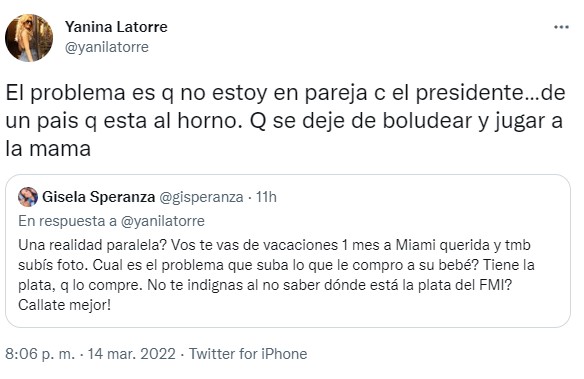Visit Gisela Speranza's profile name link
Screen dimensions: 584x379
pos(98,197)
